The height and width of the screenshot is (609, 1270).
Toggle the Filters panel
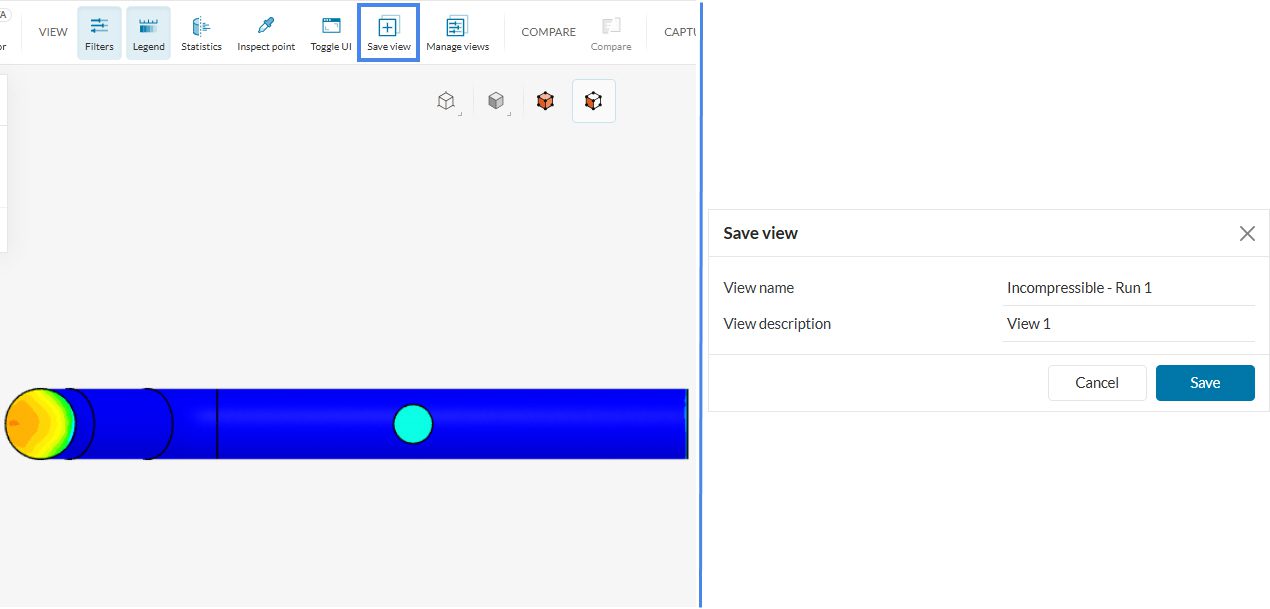(x=99, y=32)
